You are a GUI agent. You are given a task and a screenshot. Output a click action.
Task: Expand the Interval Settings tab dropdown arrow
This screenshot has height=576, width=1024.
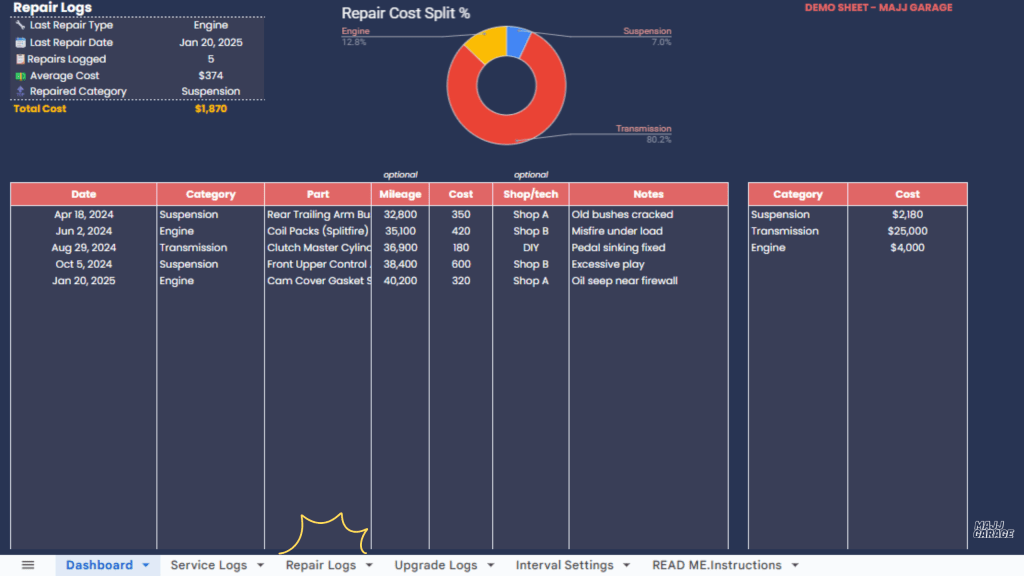[627, 565]
